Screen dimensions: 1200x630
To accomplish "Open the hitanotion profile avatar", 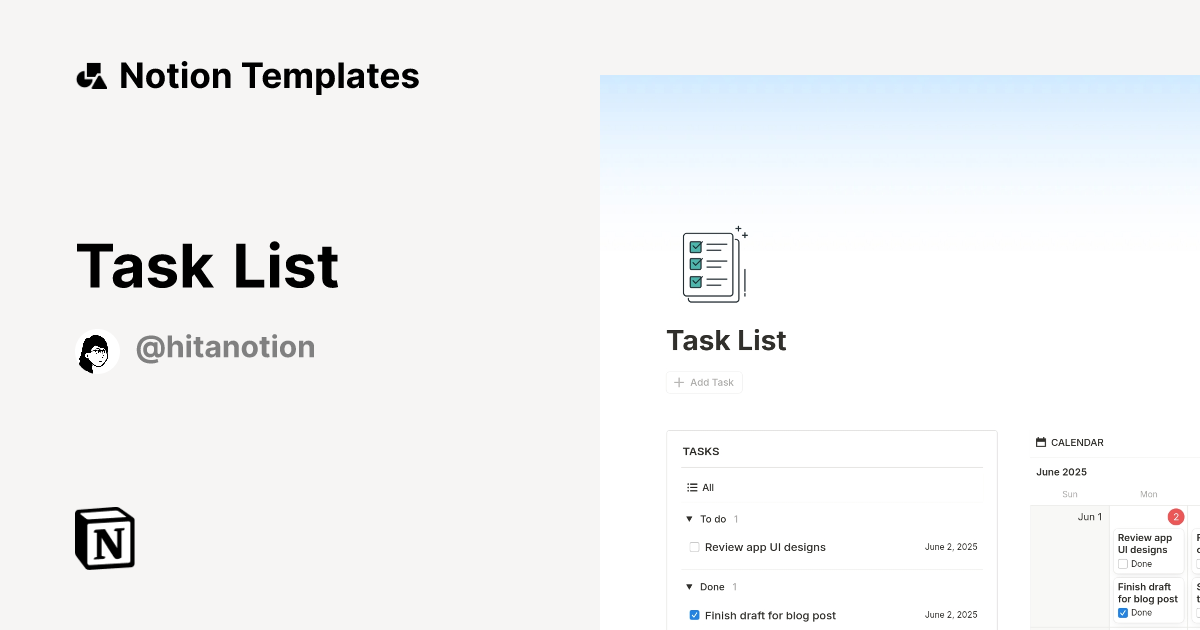I will tap(98, 351).
